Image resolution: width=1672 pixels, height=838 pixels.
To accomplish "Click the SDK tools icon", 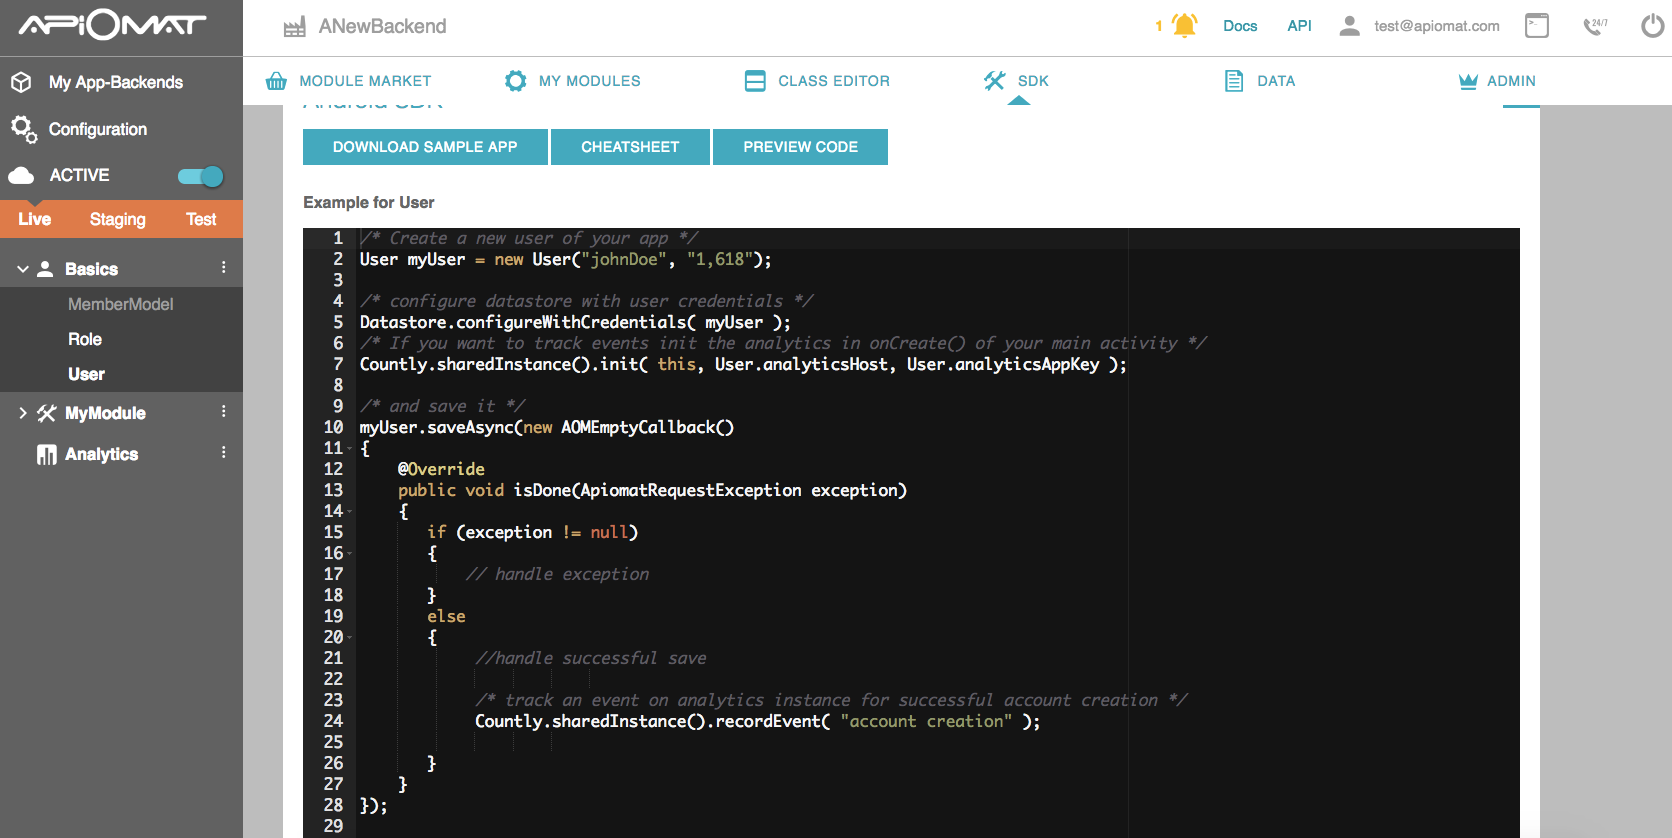I will tap(994, 81).
